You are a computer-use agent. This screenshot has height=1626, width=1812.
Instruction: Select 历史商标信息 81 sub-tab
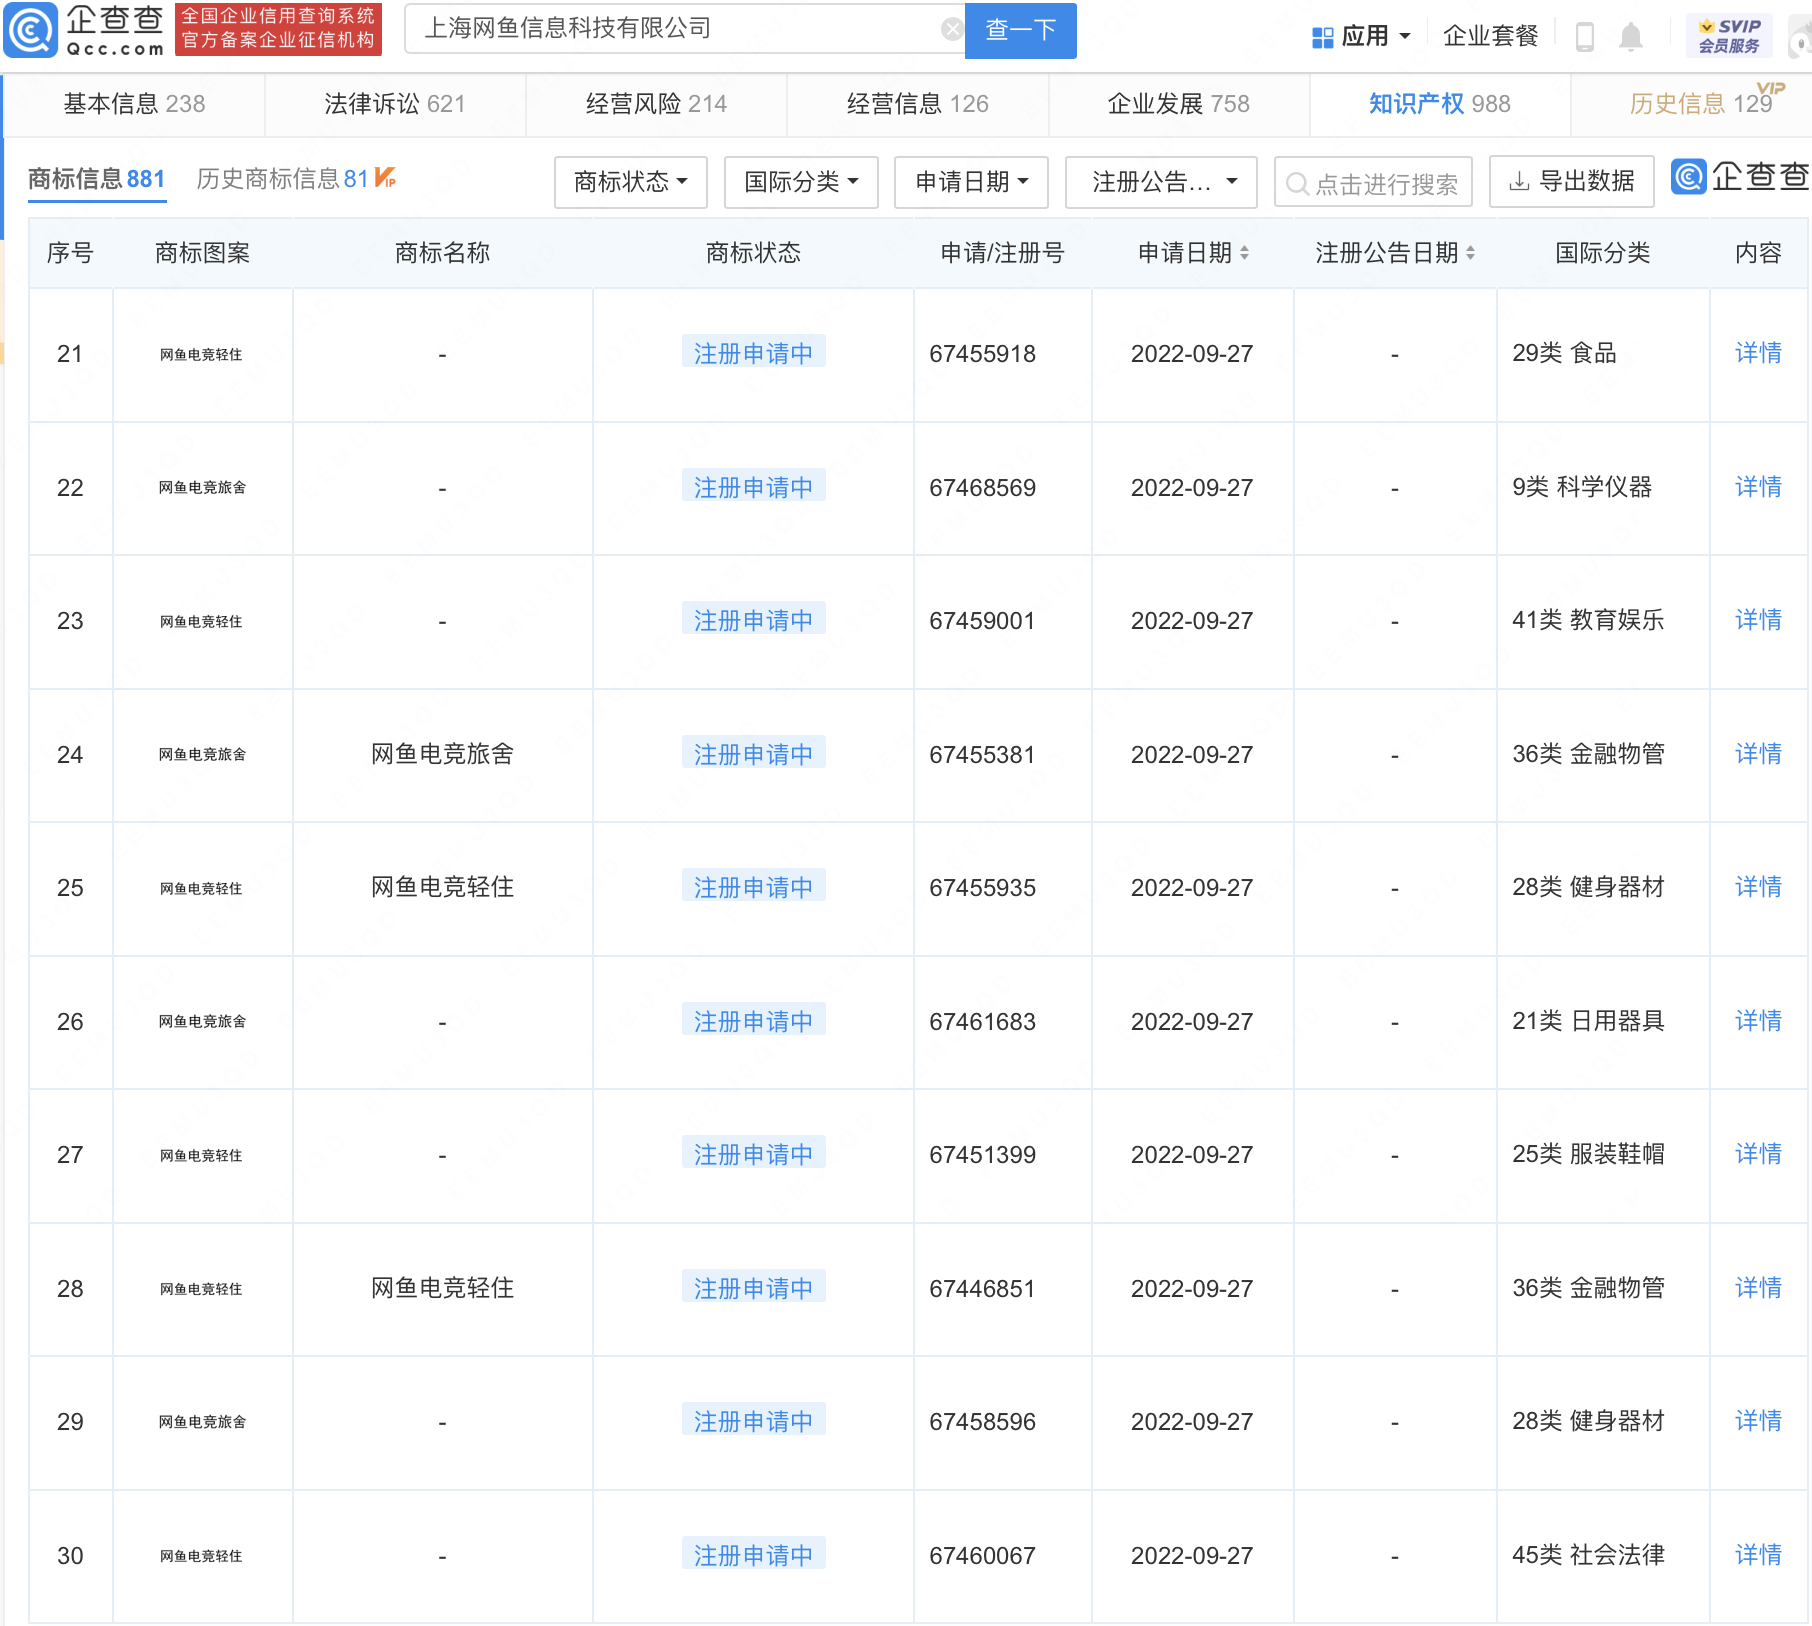click(282, 179)
